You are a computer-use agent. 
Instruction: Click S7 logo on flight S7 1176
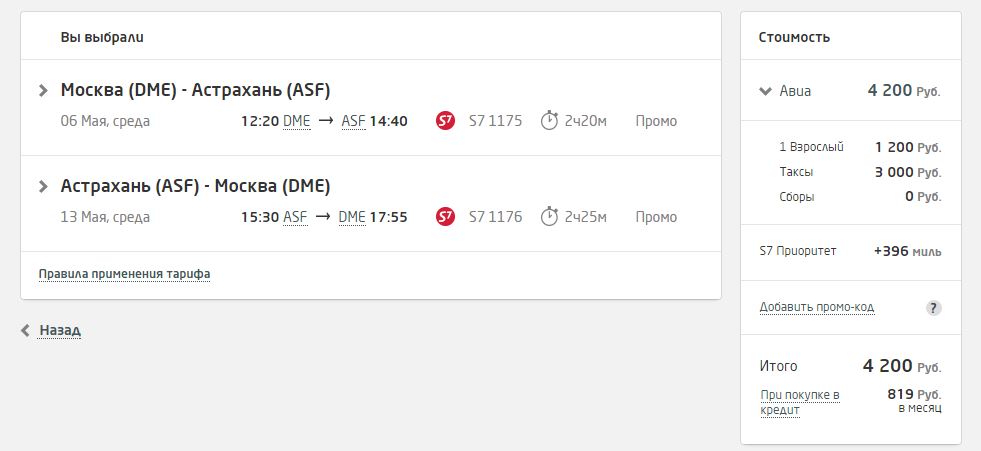[x=445, y=217]
